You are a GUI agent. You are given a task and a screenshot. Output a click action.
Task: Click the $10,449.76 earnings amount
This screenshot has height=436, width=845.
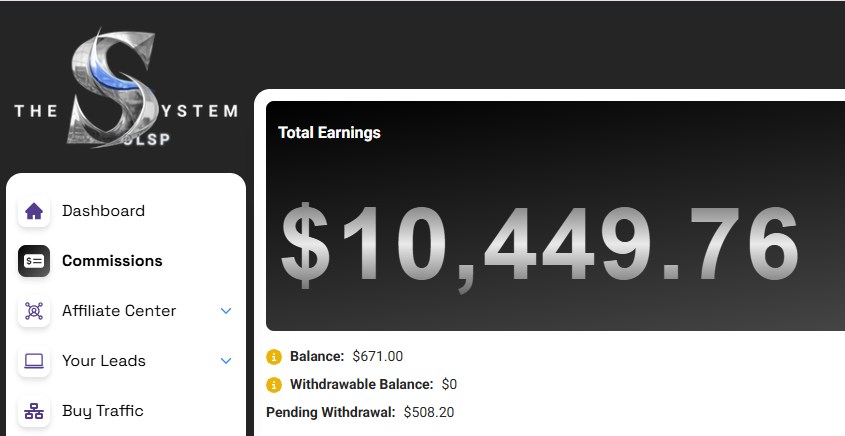point(540,245)
